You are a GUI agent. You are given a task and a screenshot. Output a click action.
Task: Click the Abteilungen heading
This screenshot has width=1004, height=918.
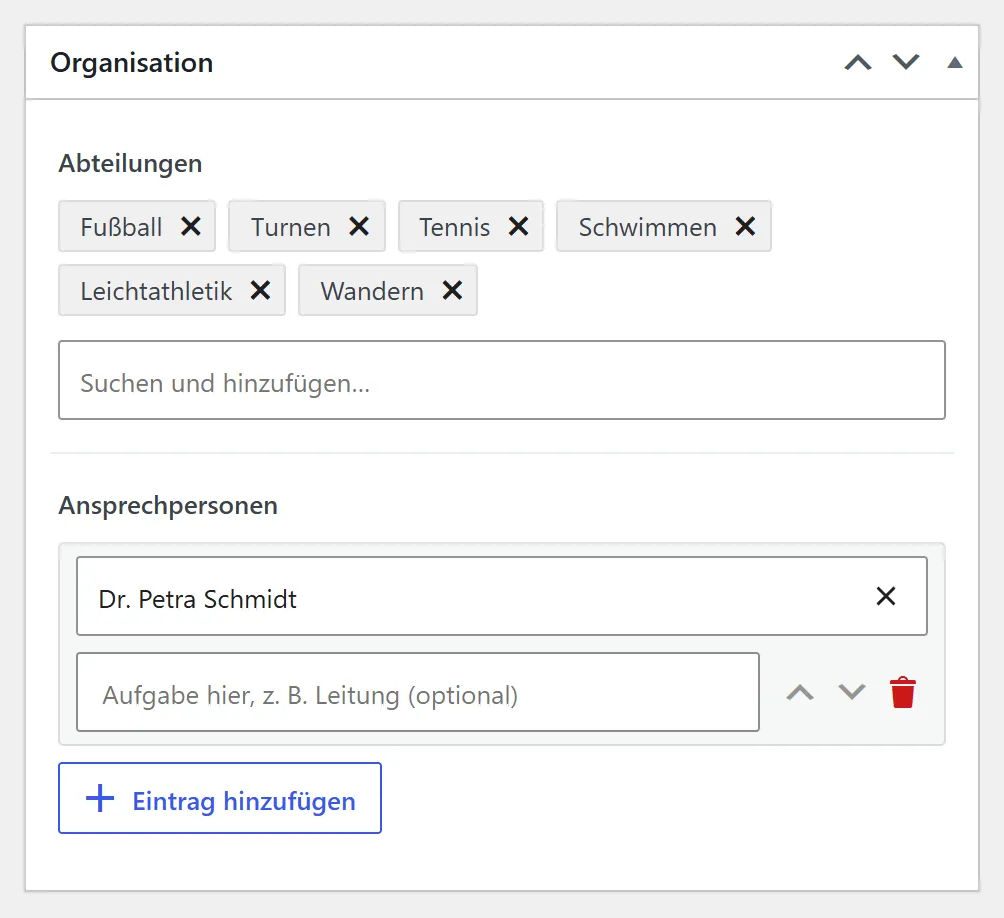click(131, 163)
